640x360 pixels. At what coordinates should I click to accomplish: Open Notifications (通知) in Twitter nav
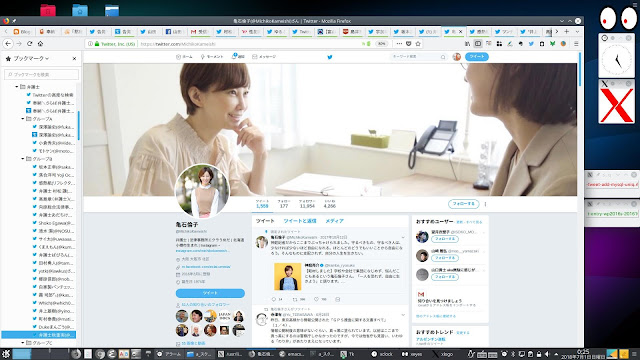pyautogui.click(x=238, y=57)
